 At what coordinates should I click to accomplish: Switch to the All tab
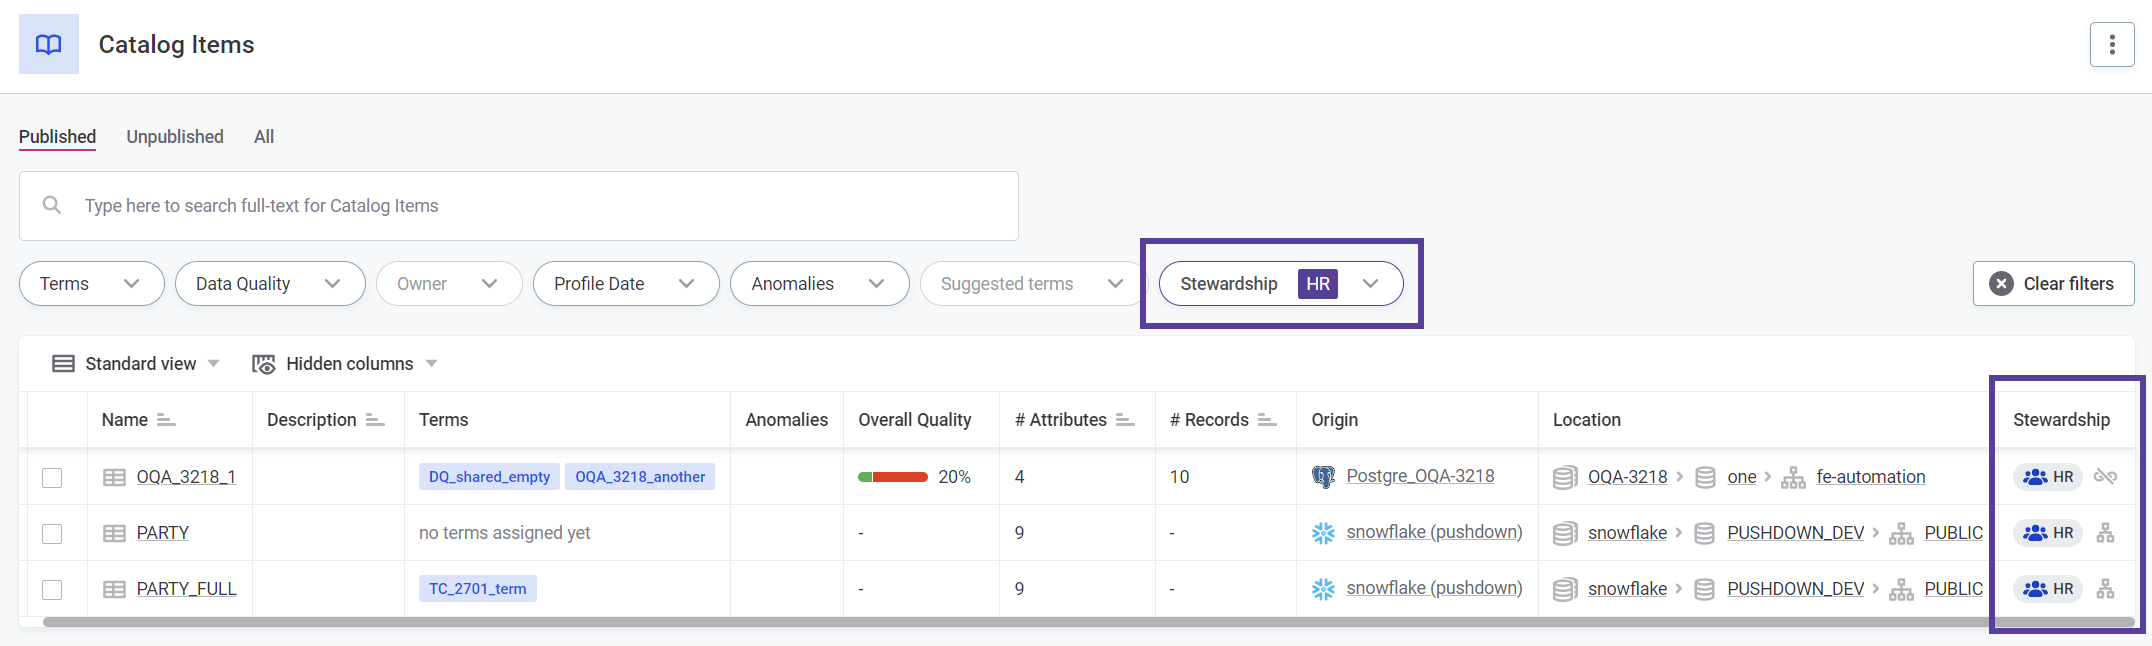(264, 137)
